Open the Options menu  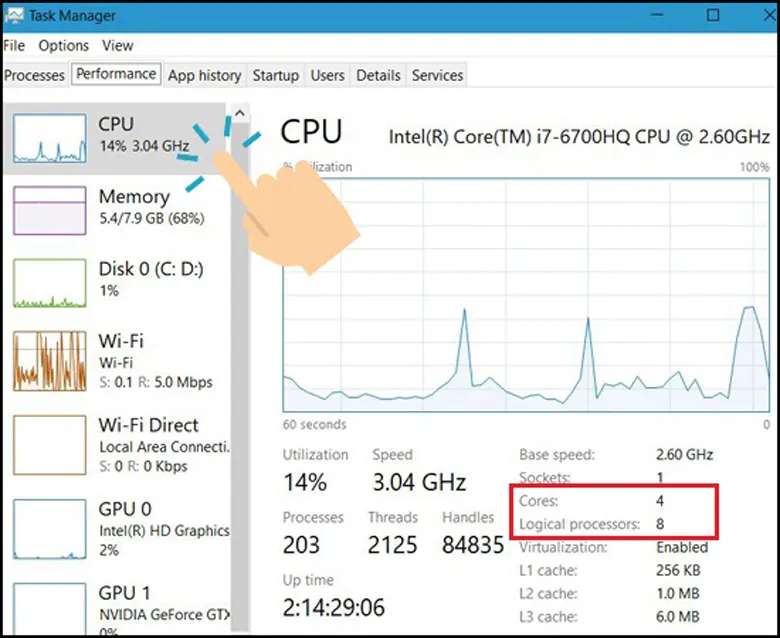(x=64, y=46)
